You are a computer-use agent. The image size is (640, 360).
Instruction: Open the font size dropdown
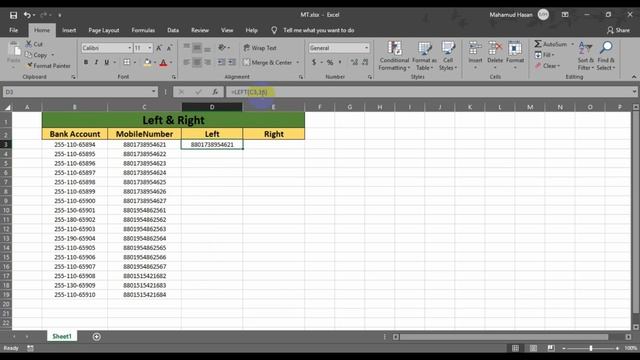pyautogui.click(x=149, y=48)
